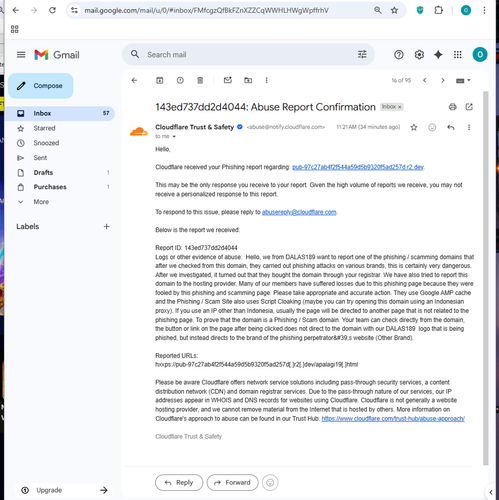Star the Cloudflare email

[x=414, y=127]
